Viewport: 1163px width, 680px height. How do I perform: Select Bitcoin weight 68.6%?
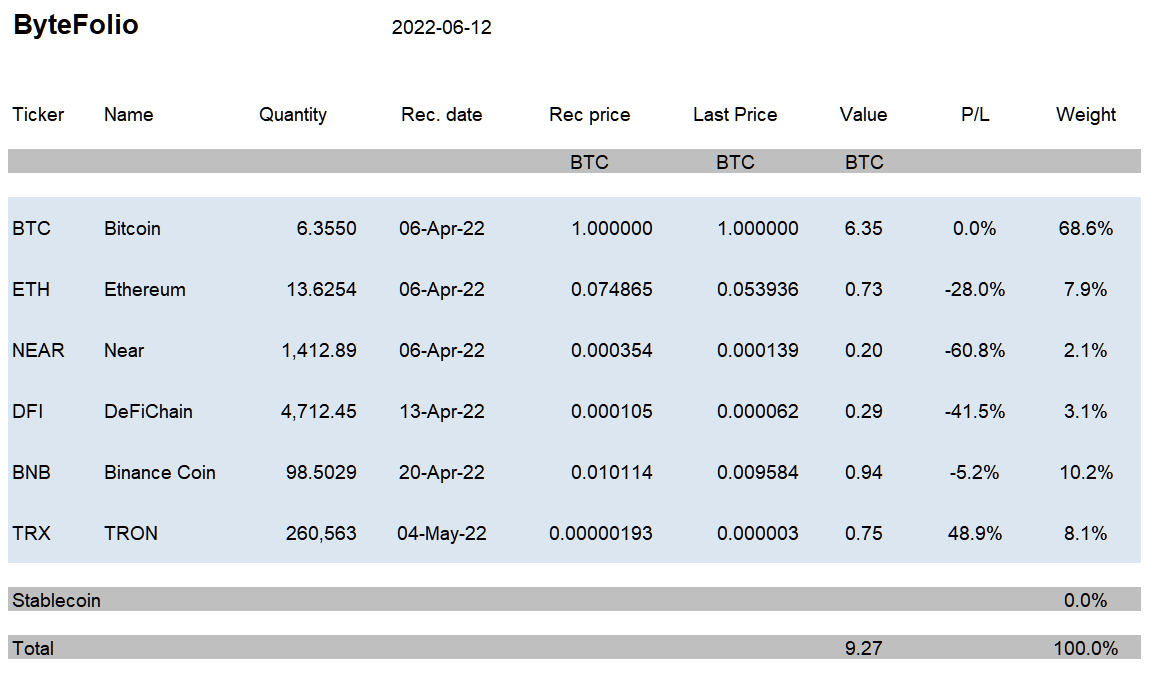pyautogui.click(x=1086, y=228)
